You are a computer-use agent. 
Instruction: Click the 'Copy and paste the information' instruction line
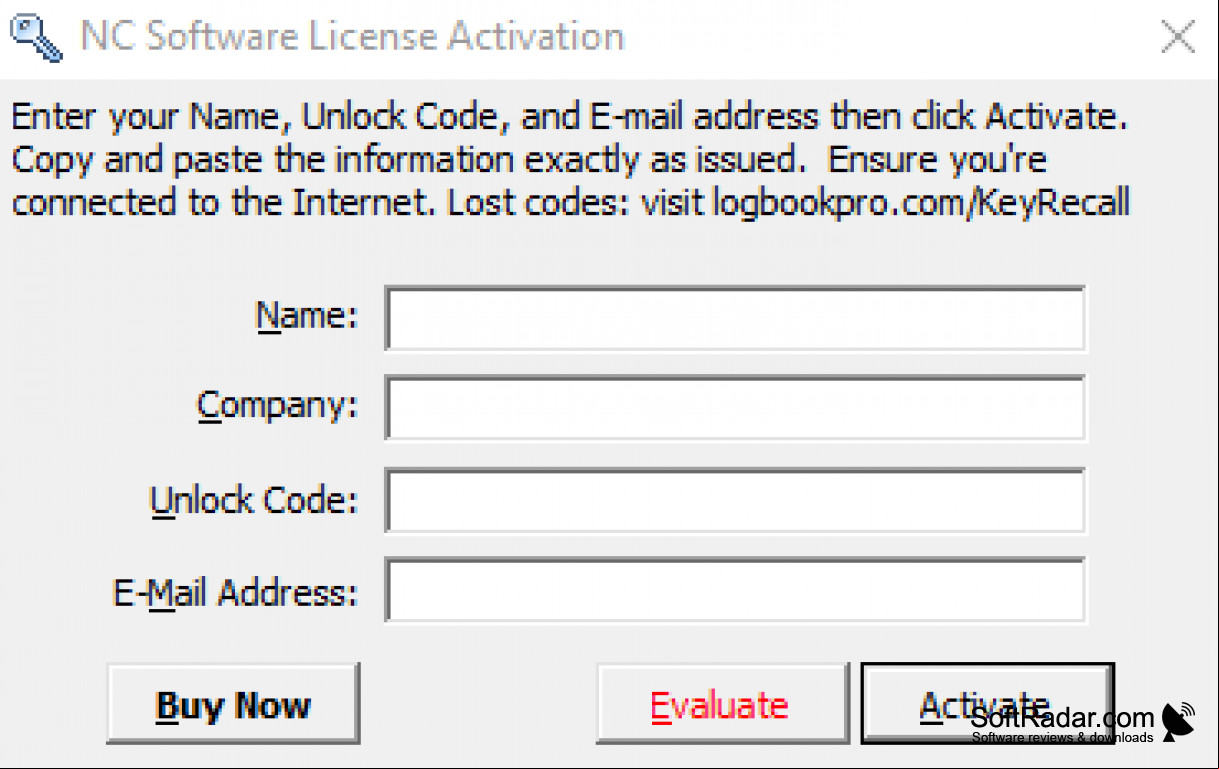click(529, 160)
